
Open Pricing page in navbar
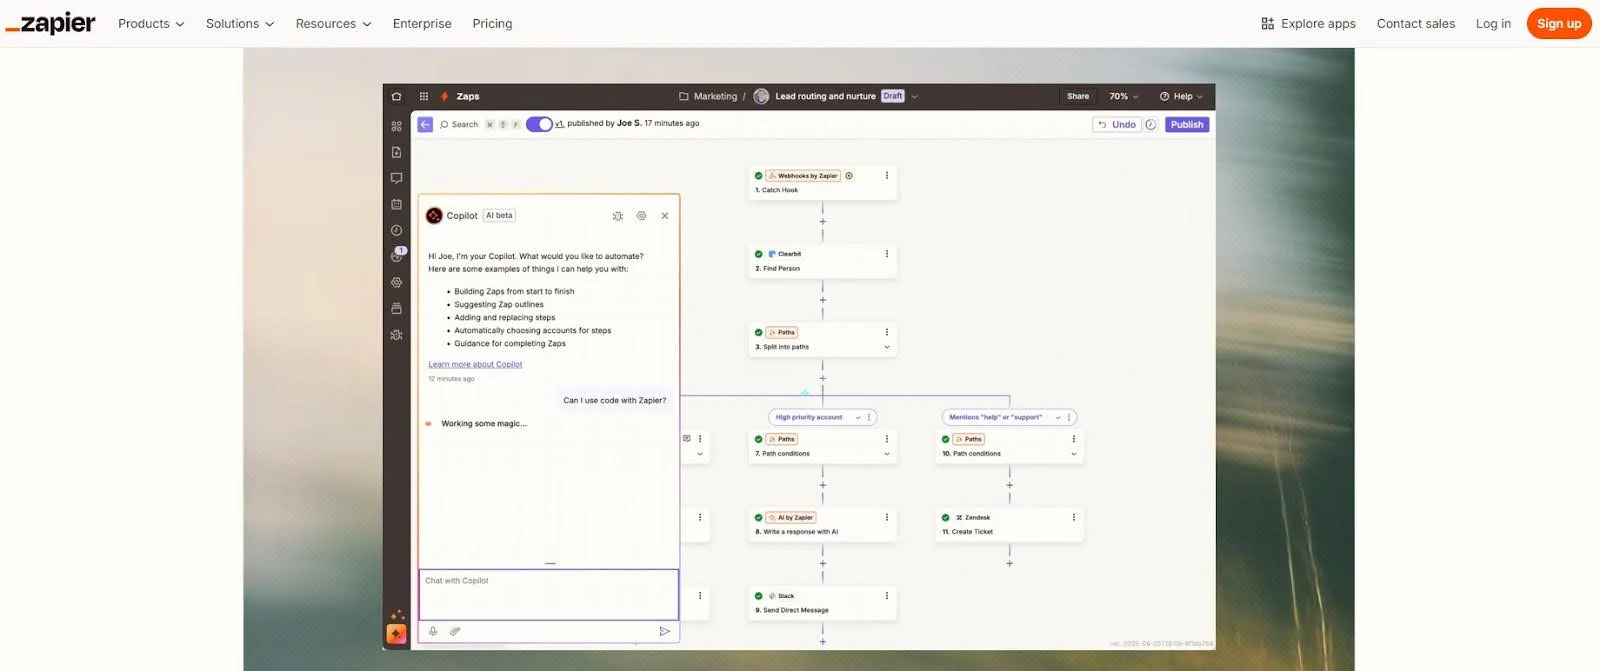click(492, 24)
